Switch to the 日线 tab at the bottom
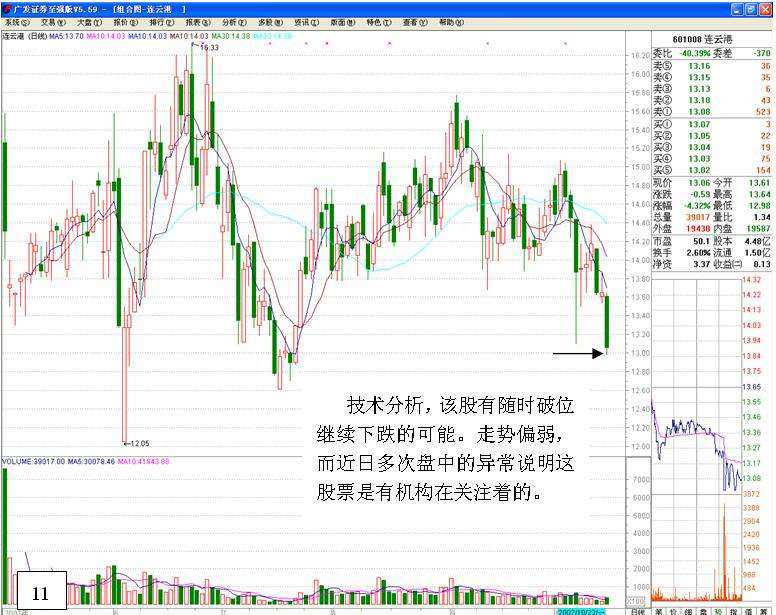Image resolution: width=776 pixels, height=615 pixels. point(638,612)
